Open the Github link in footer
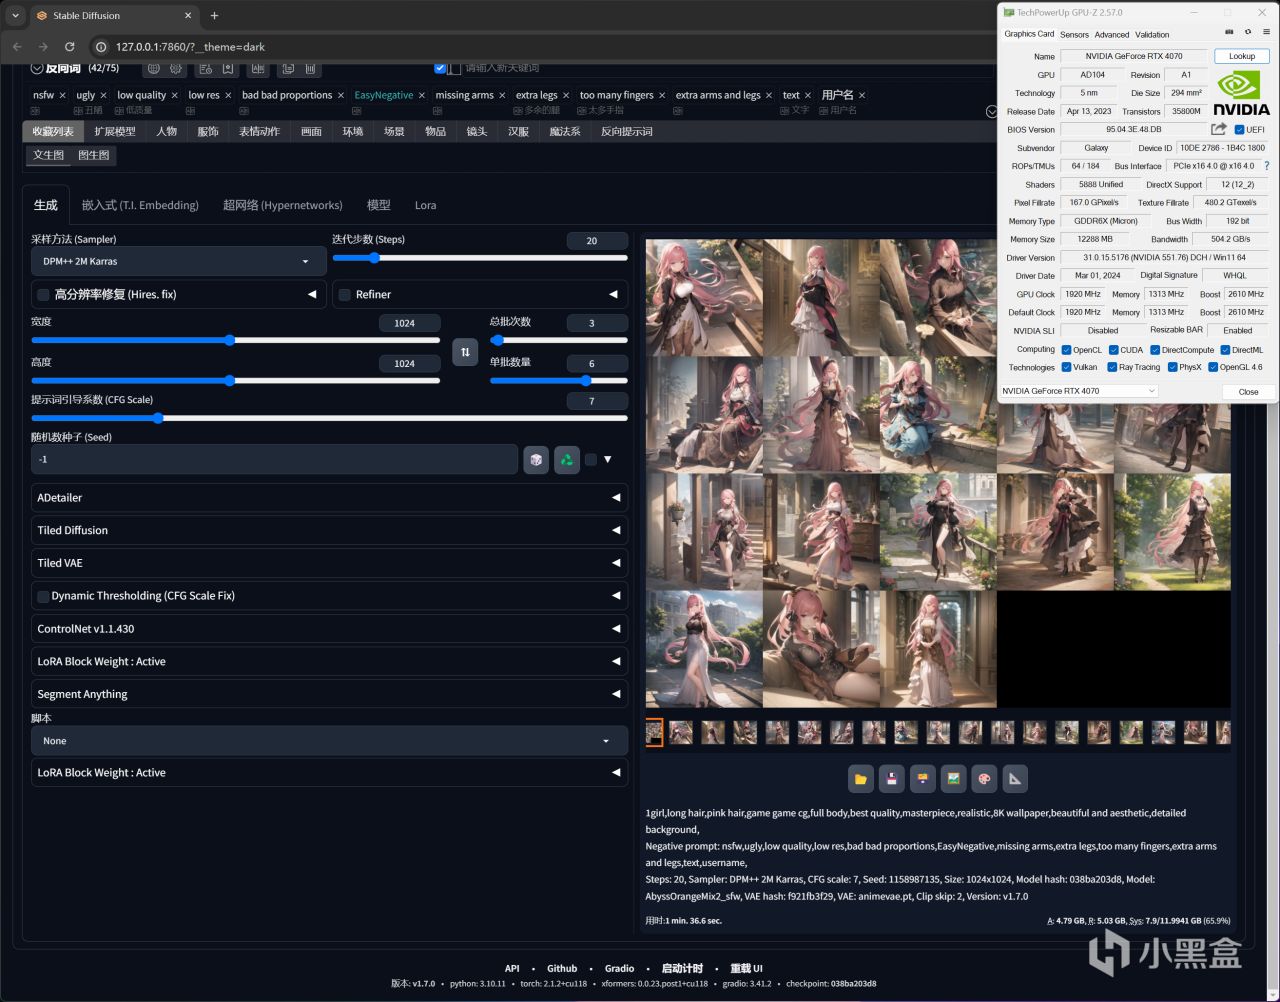1280x1002 pixels. coord(562,968)
